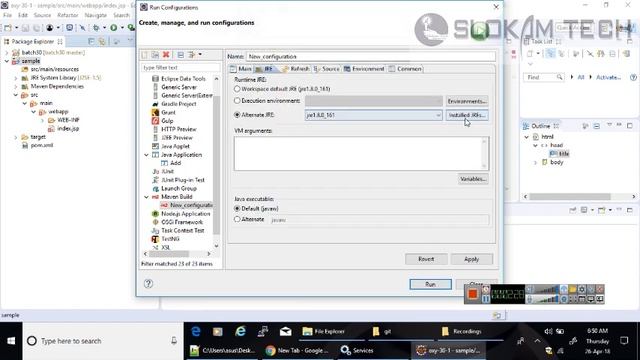Switch to the Refresh tab

tap(296, 69)
